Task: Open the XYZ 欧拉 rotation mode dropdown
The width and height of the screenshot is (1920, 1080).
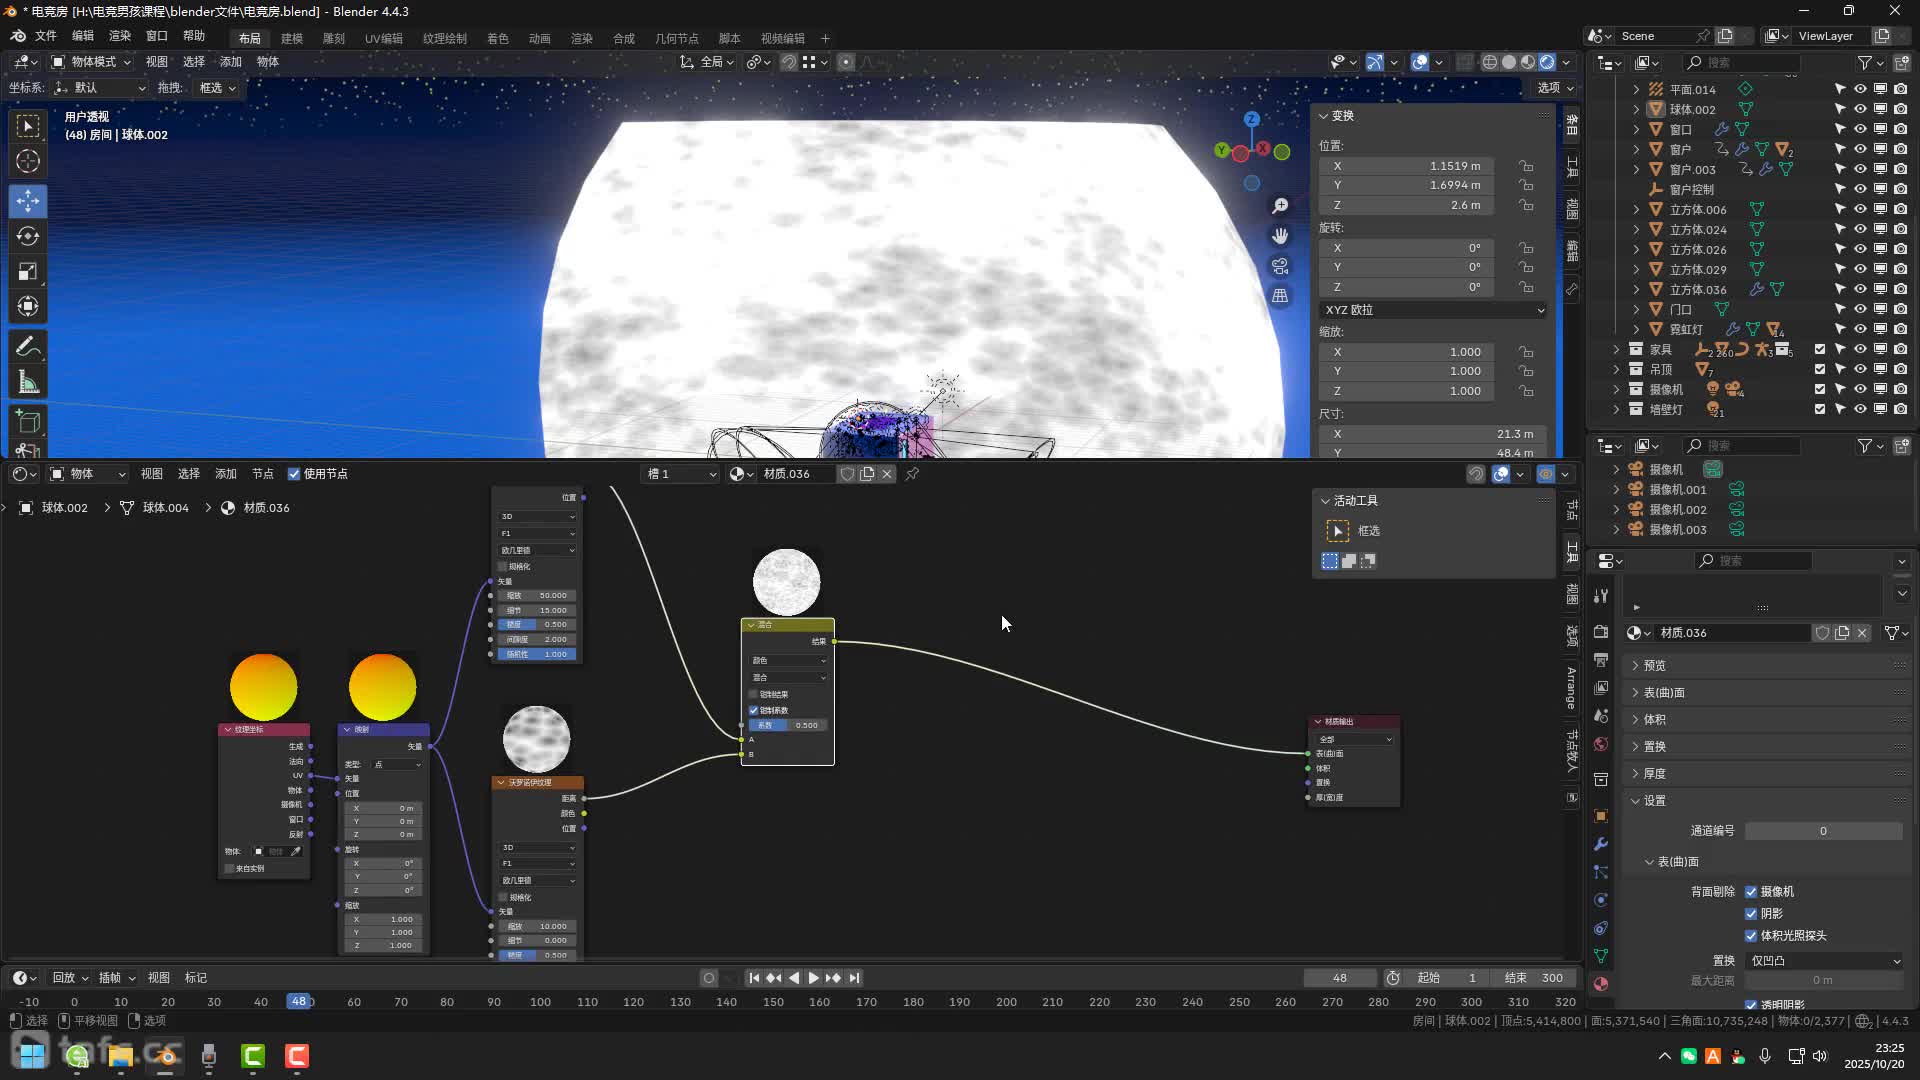Action: coord(1433,310)
